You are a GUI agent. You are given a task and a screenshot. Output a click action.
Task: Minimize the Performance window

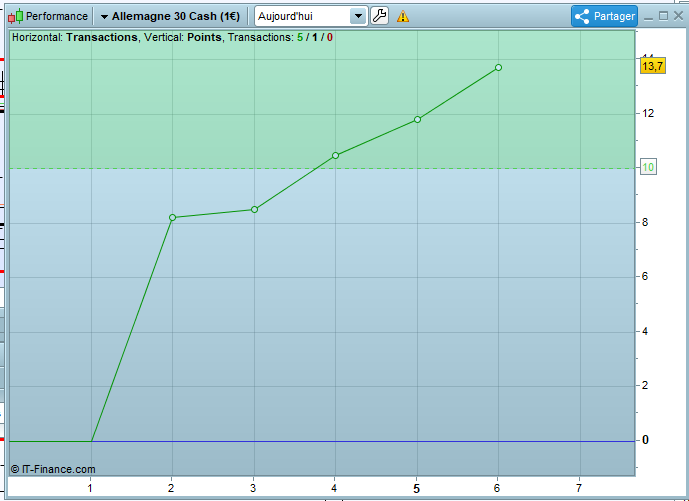648,17
